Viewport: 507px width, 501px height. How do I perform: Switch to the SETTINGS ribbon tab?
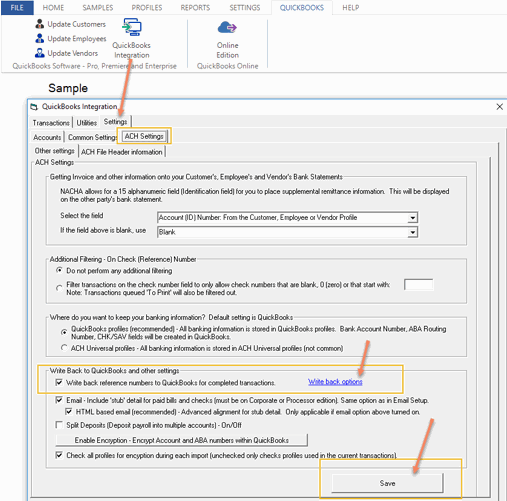coord(245,8)
